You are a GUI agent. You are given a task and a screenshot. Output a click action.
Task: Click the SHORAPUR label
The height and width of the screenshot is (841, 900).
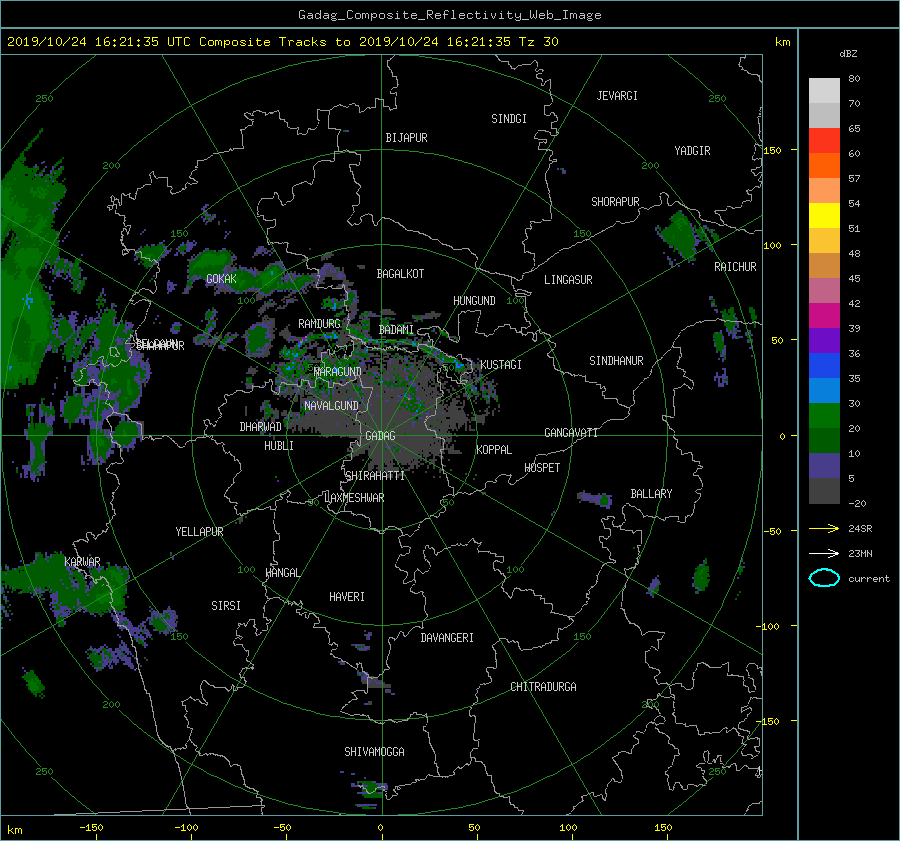point(615,202)
